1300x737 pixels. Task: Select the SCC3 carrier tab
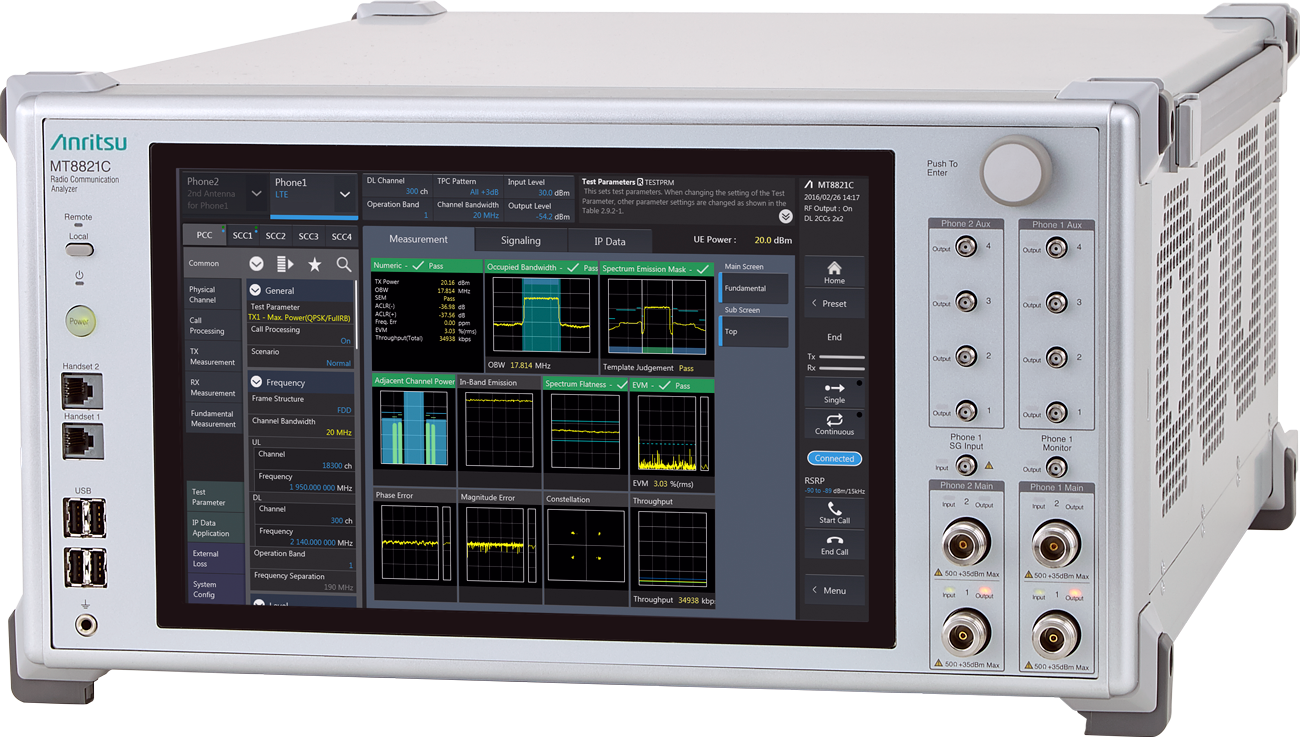click(x=309, y=236)
